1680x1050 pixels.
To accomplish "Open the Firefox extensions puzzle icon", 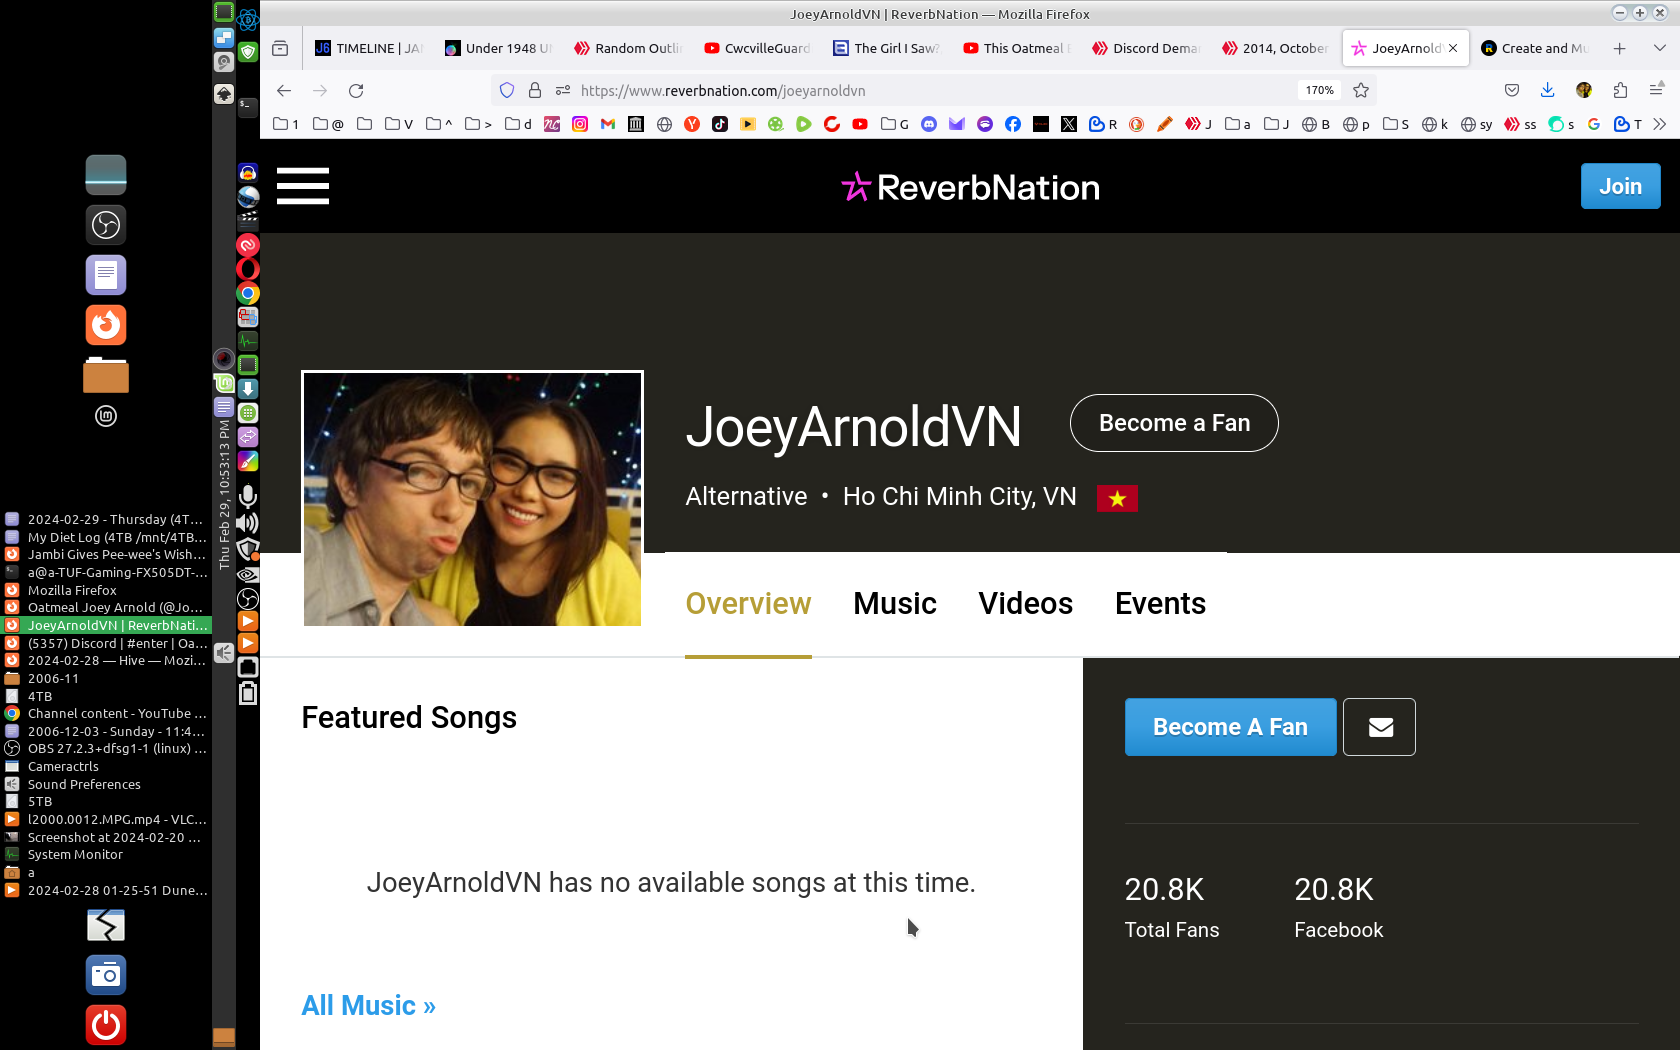I will coord(1620,90).
